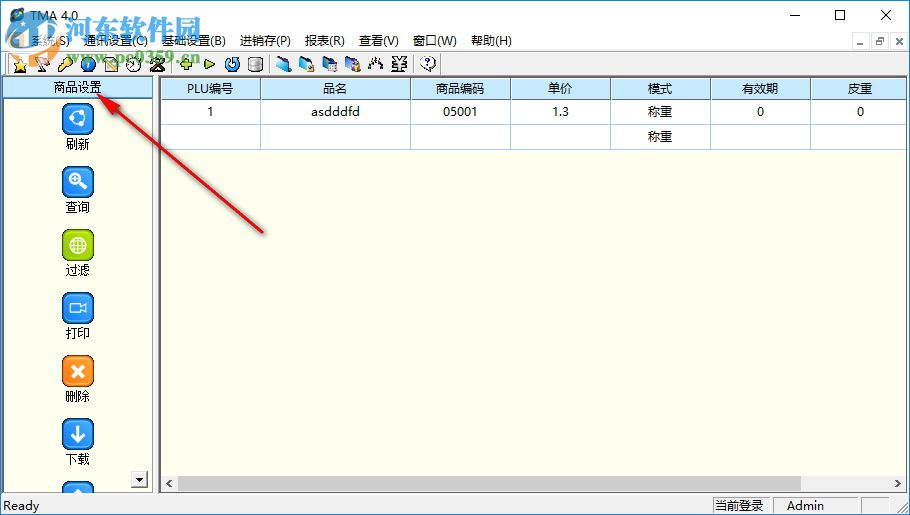Click the blue folder icon right of plain folder
The image size is (910, 515).
306,64
